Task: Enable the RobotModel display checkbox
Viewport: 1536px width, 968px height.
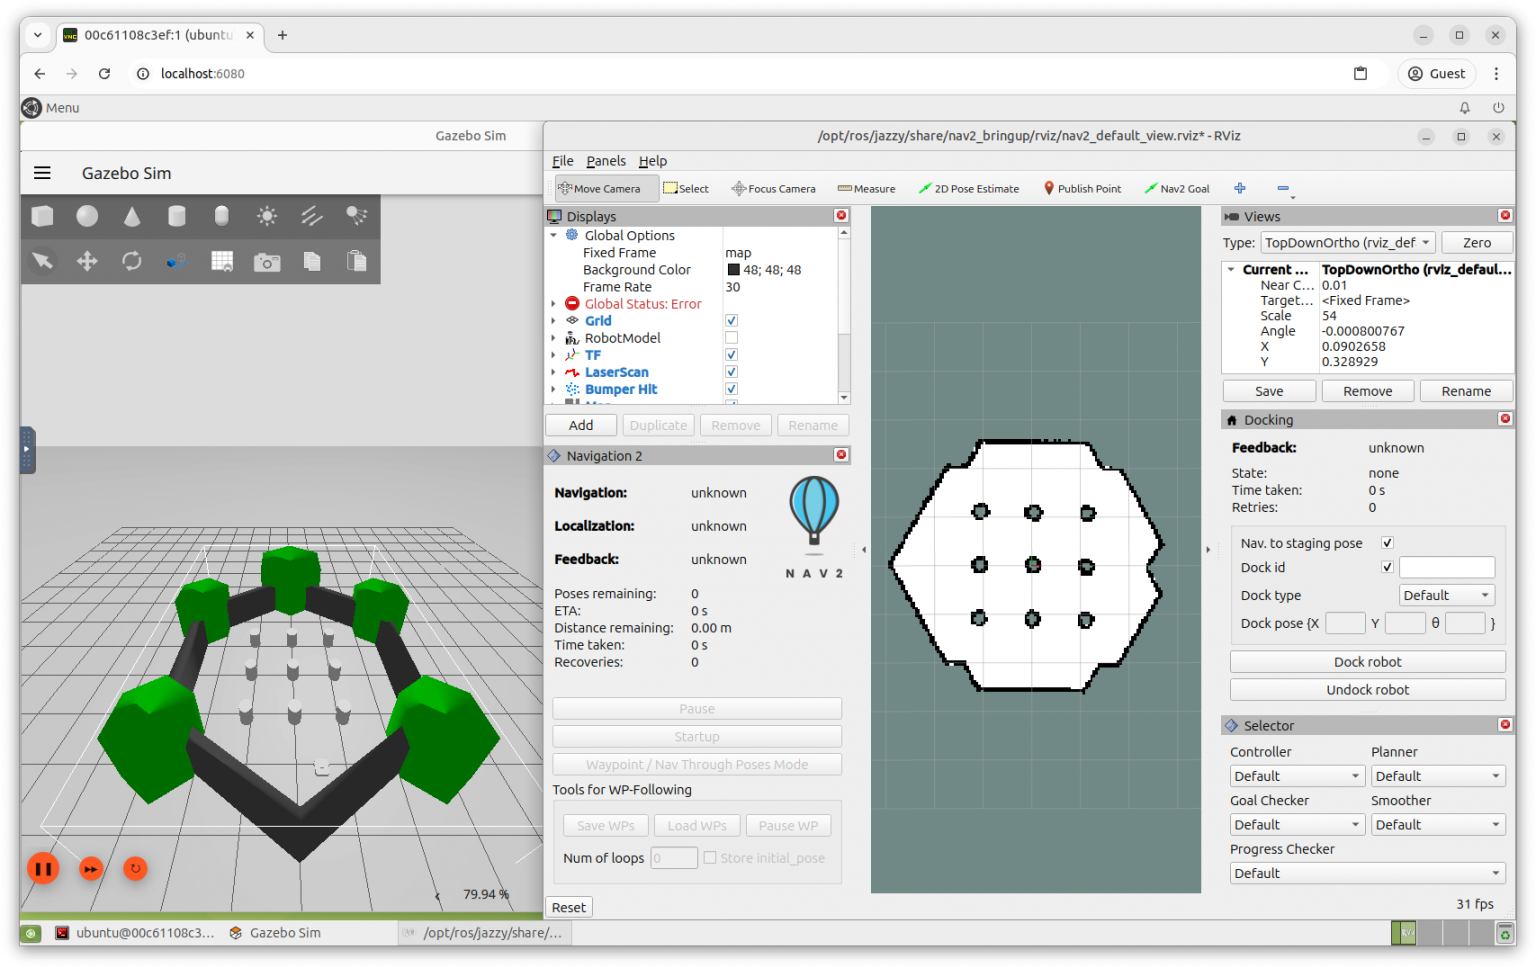Action: (x=731, y=337)
